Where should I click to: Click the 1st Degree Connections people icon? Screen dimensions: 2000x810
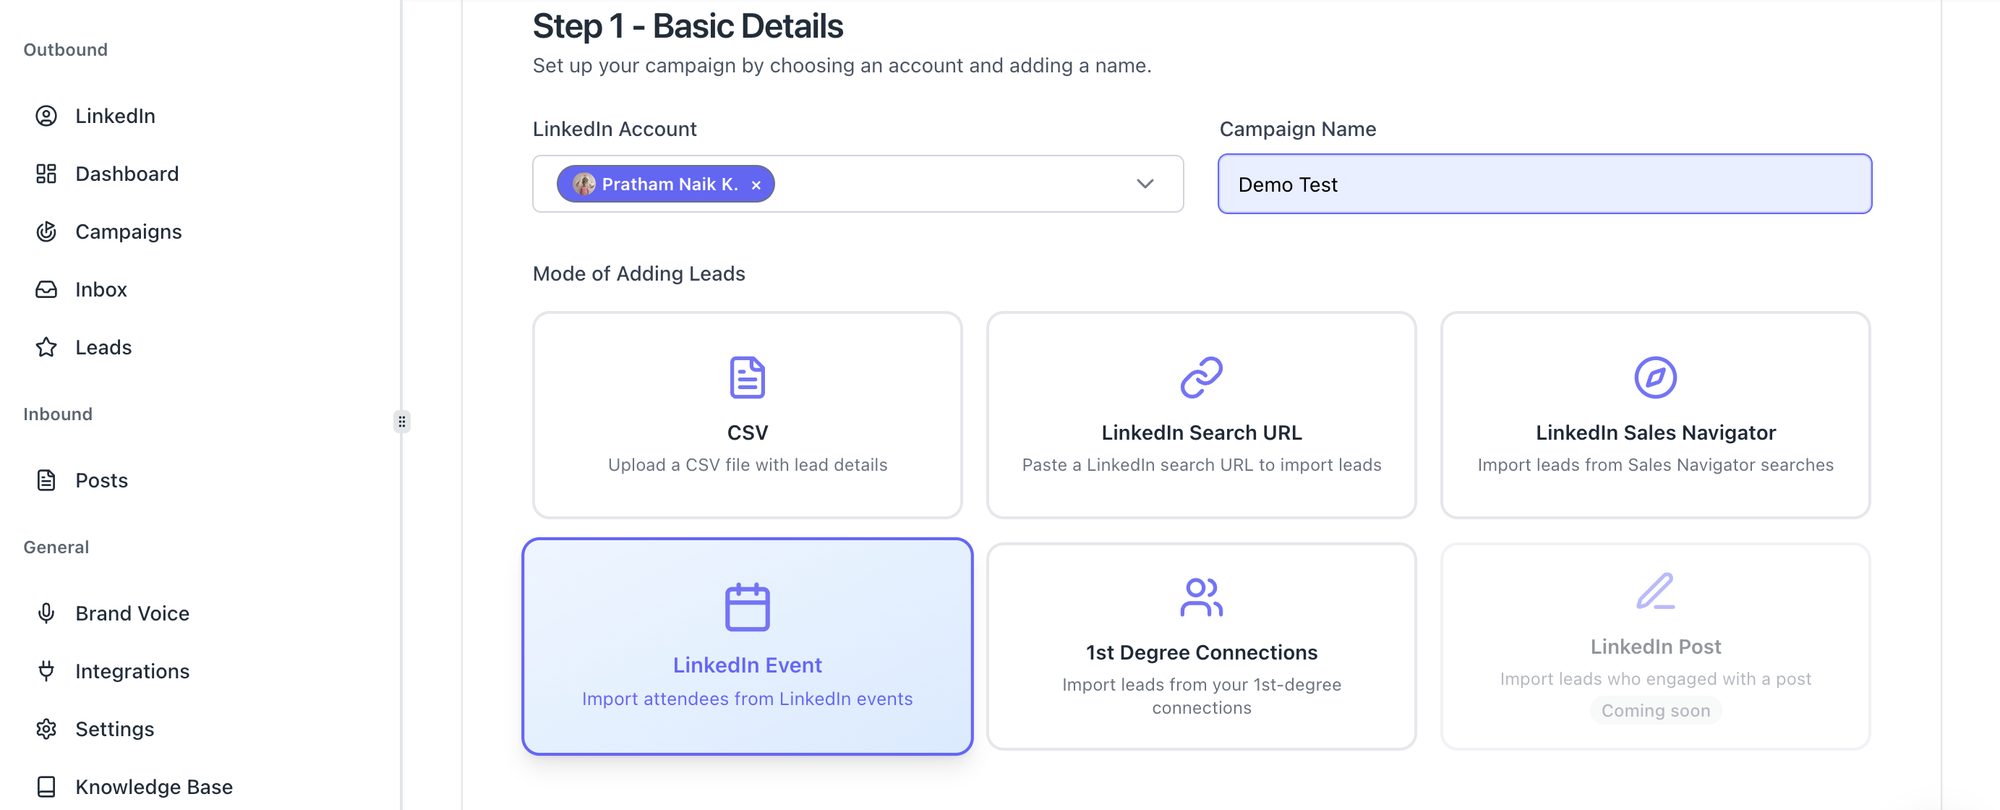[x=1201, y=597]
